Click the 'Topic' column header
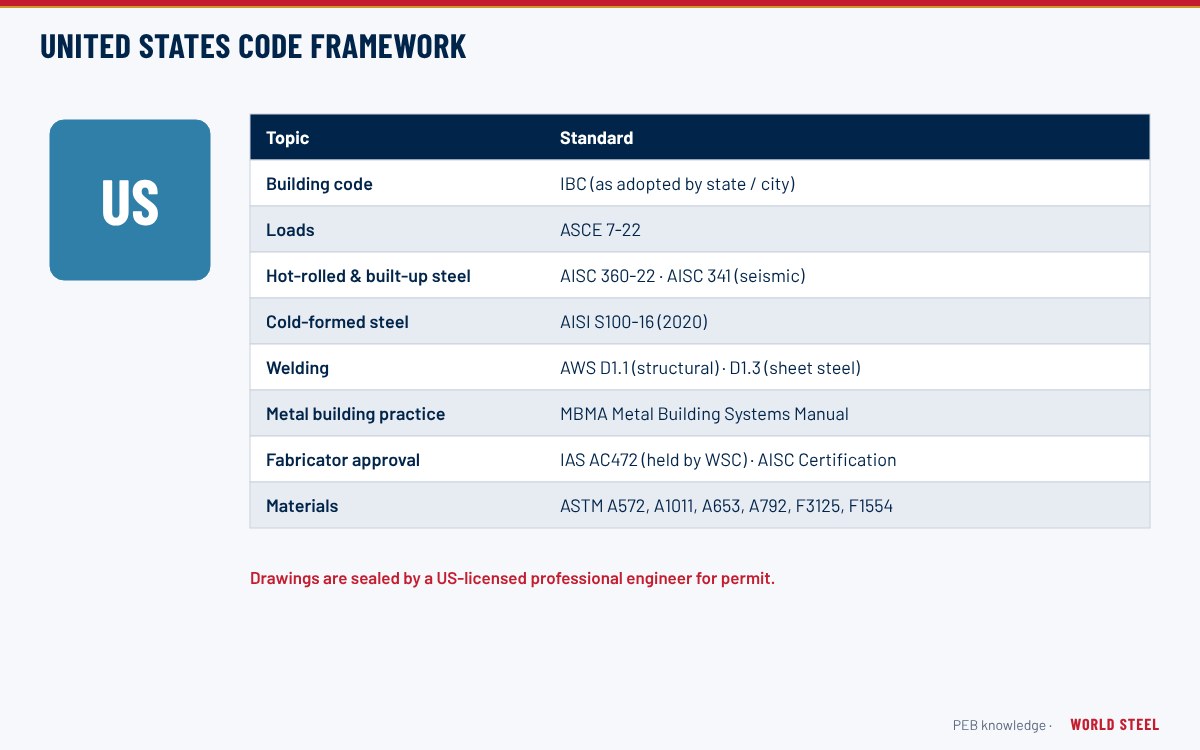The image size is (1200, 750). [288, 138]
